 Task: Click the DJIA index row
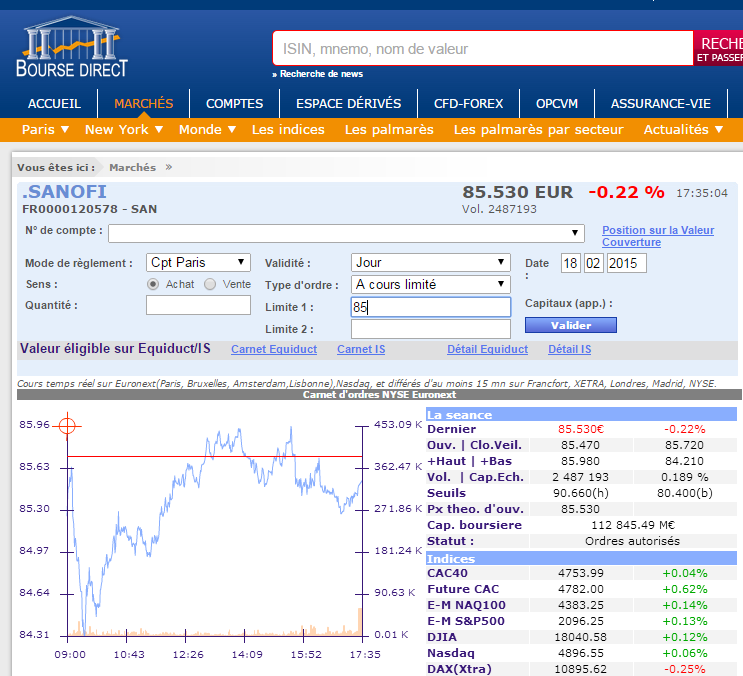(x=581, y=637)
